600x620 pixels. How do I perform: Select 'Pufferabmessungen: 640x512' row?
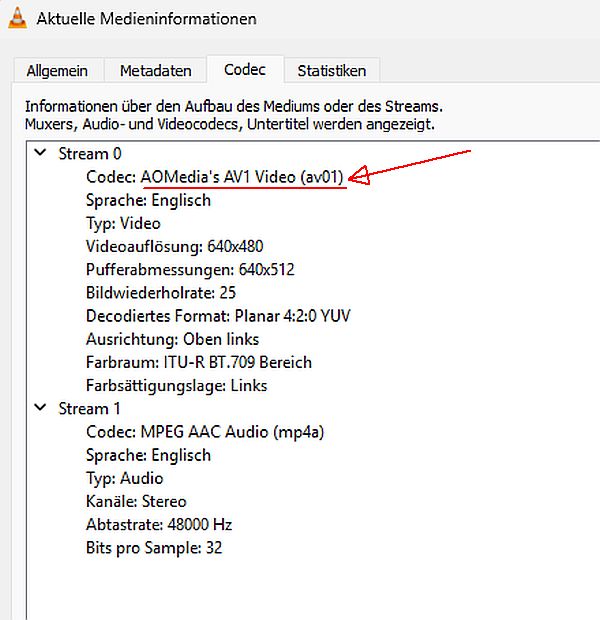click(190, 270)
